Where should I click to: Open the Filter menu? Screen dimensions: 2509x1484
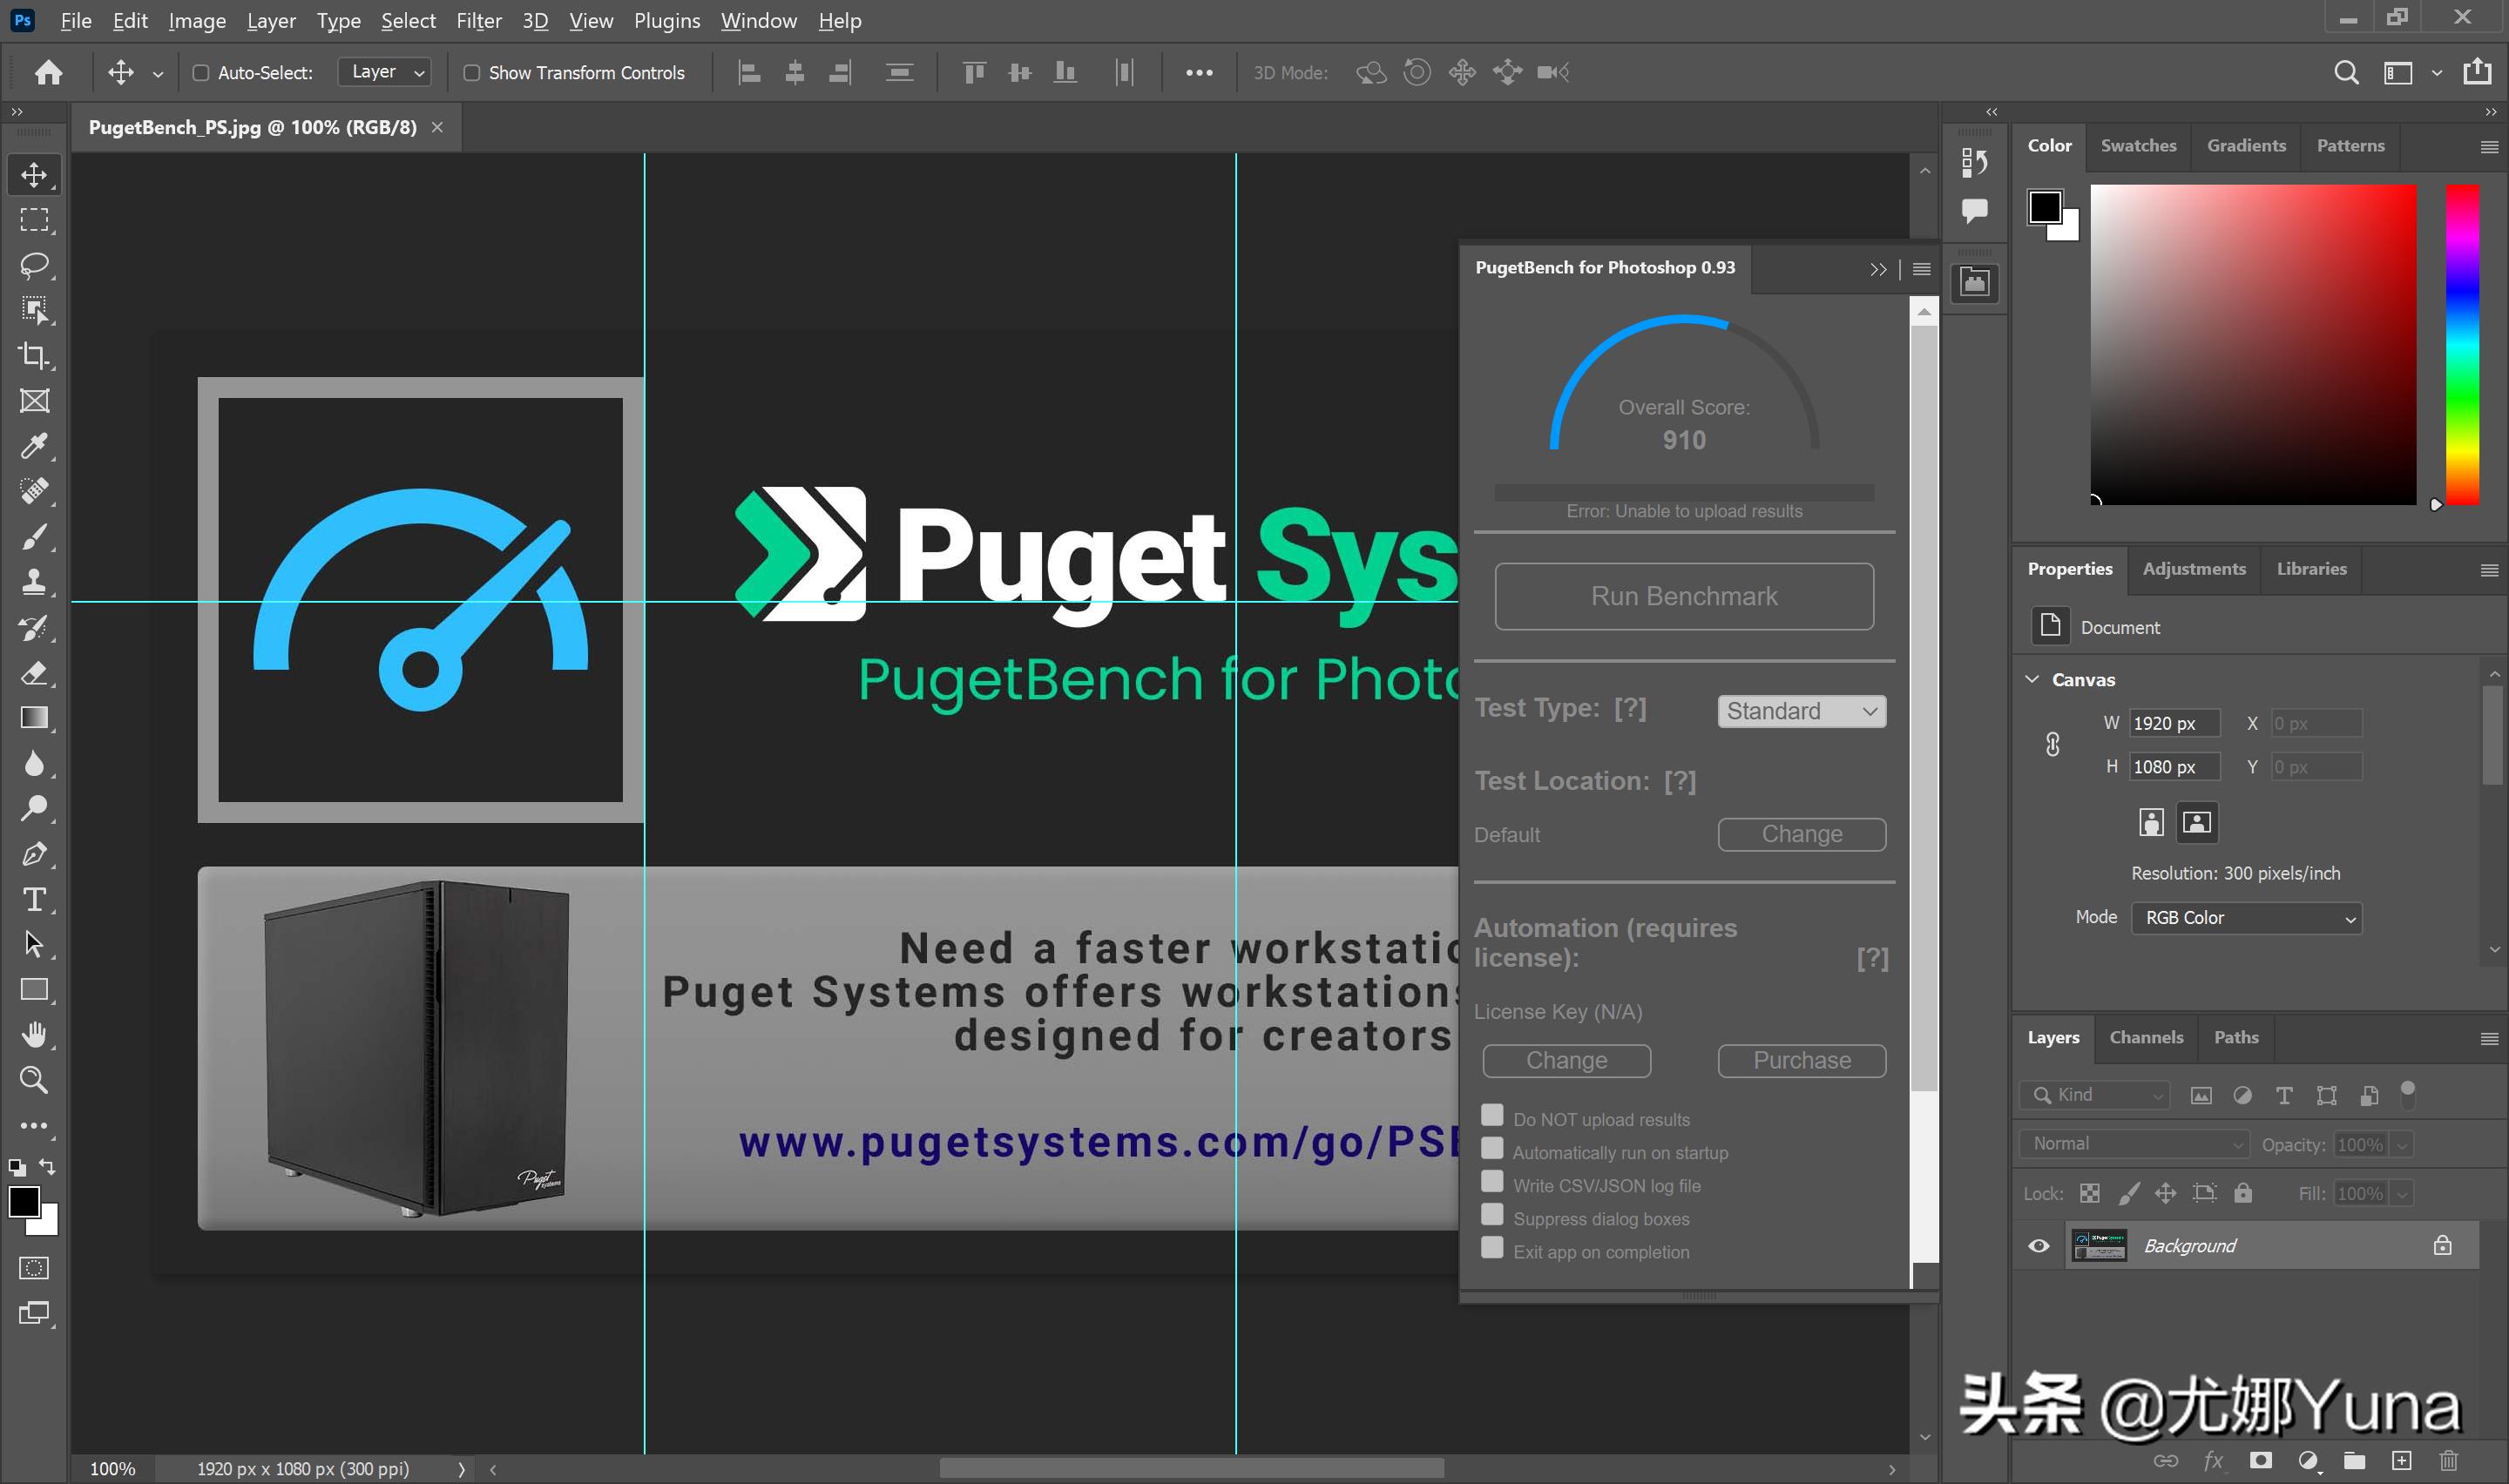point(478,20)
